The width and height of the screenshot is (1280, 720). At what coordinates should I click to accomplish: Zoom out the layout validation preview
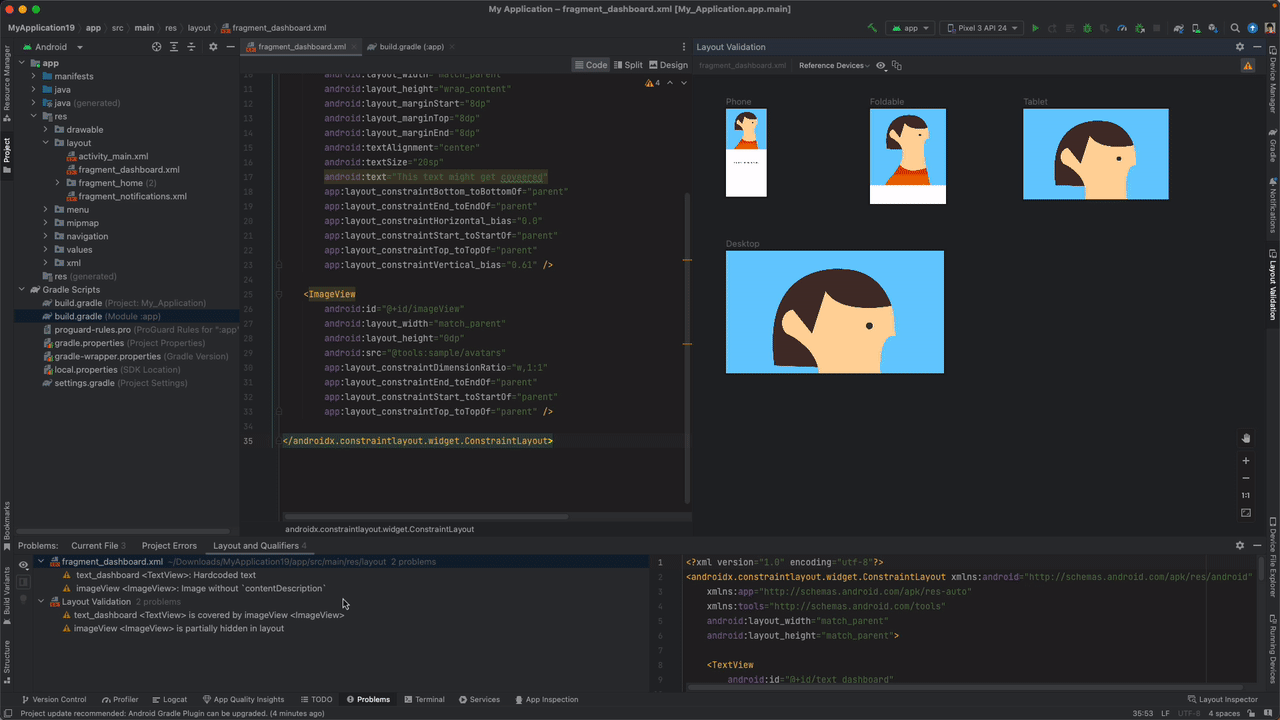tap(1246, 478)
